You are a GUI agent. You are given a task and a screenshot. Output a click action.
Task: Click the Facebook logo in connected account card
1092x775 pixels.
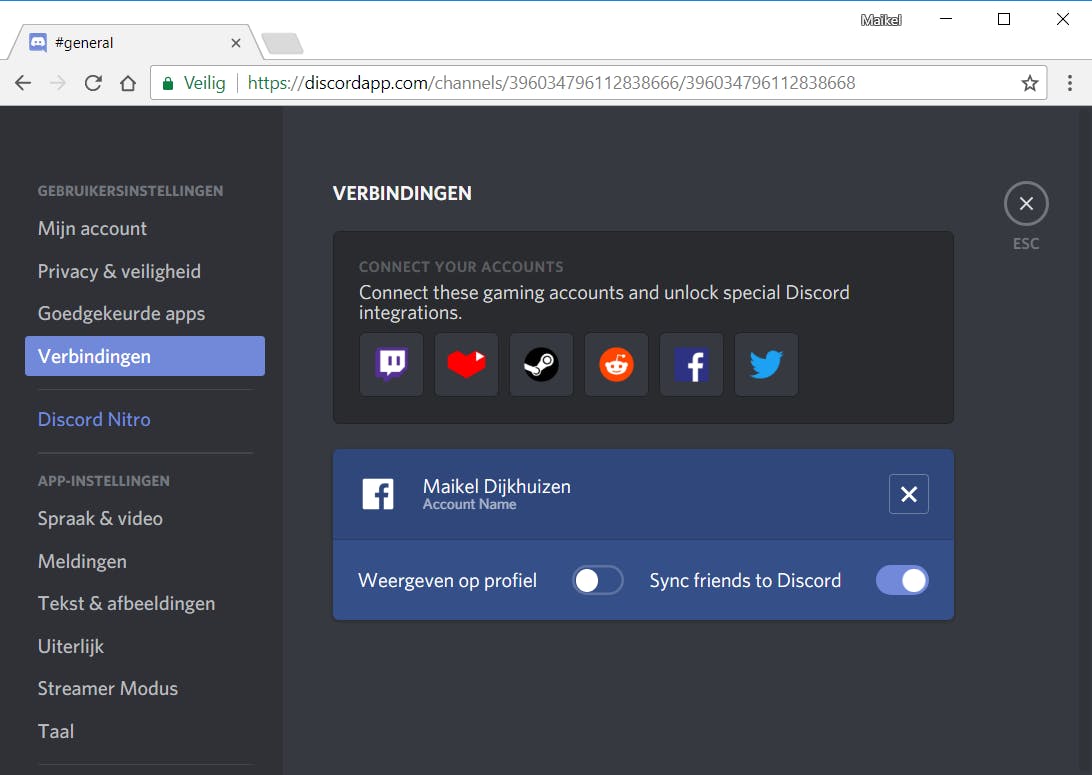click(377, 494)
